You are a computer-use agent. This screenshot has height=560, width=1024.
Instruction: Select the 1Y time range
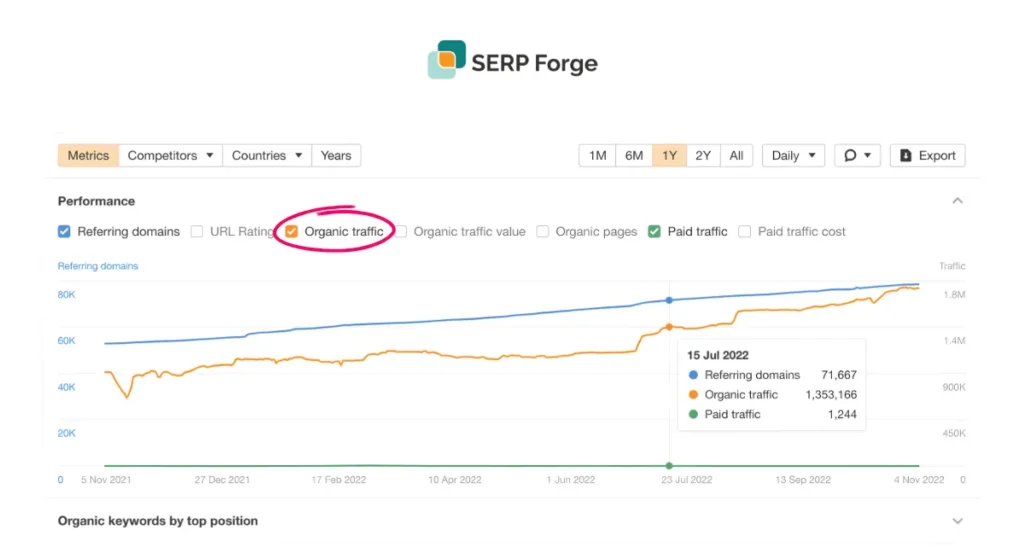(x=669, y=155)
